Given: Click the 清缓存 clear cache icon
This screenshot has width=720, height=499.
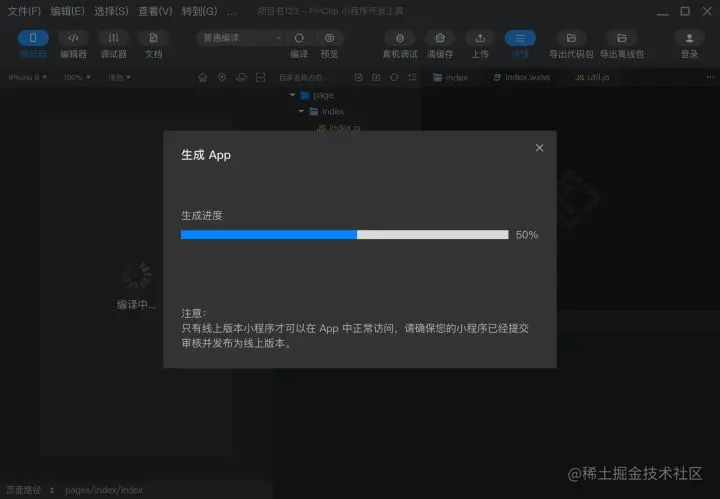Looking at the screenshot, I should [x=440, y=38].
